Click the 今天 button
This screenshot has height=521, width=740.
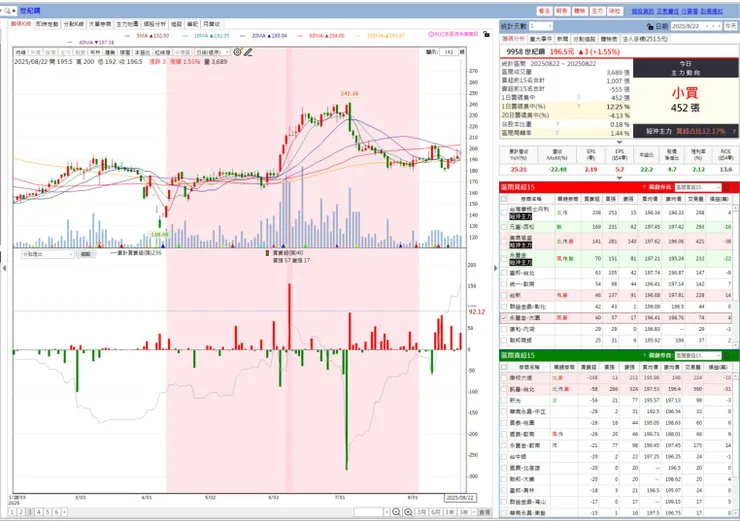click(x=731, y=26)
